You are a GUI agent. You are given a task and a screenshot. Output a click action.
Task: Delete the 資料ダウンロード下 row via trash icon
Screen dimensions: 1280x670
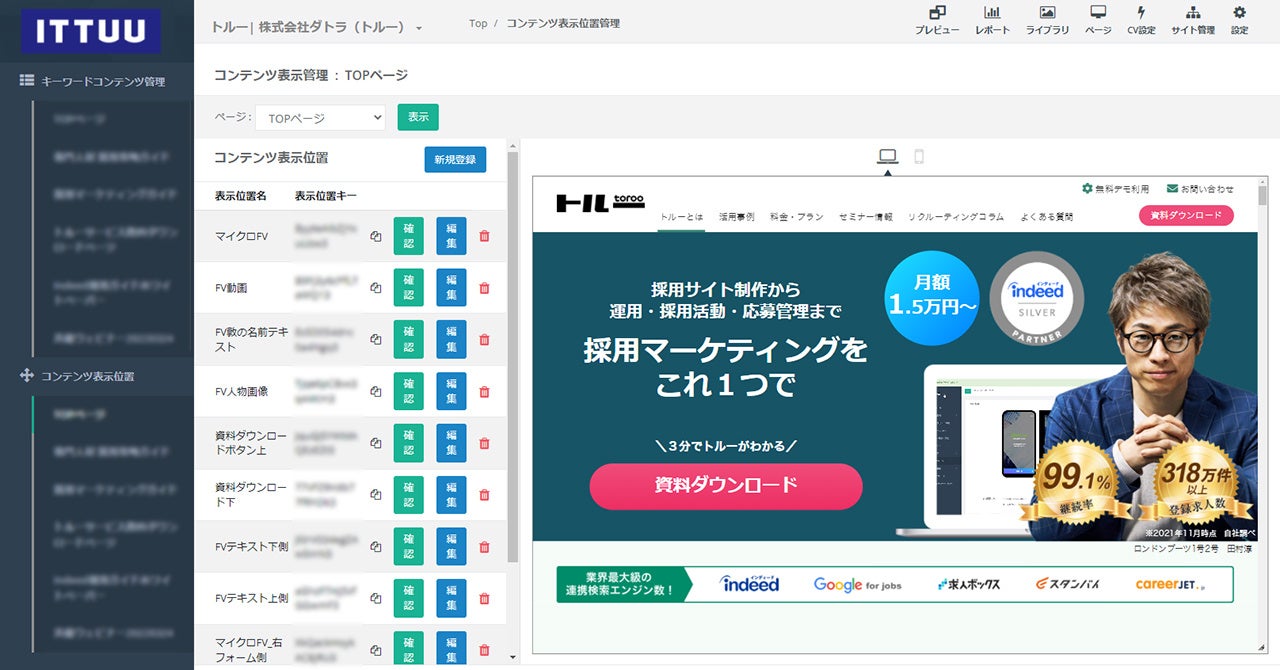485,495
